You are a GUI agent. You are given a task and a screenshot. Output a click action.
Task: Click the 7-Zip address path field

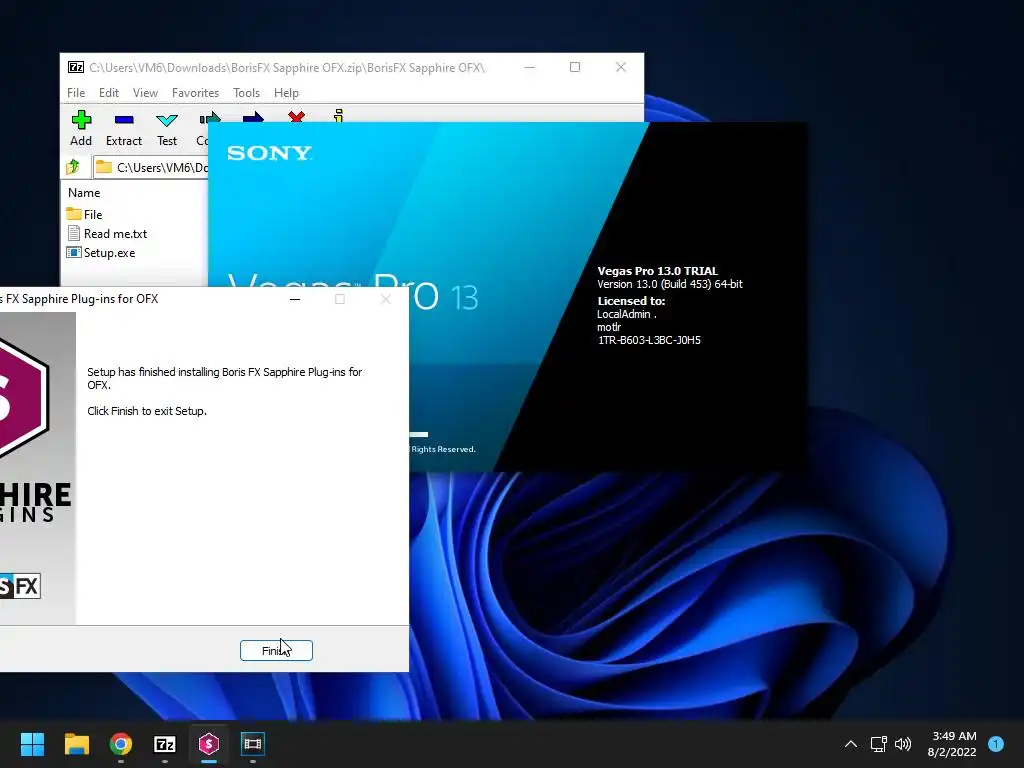pyautogui.click(x=150, y=167)
